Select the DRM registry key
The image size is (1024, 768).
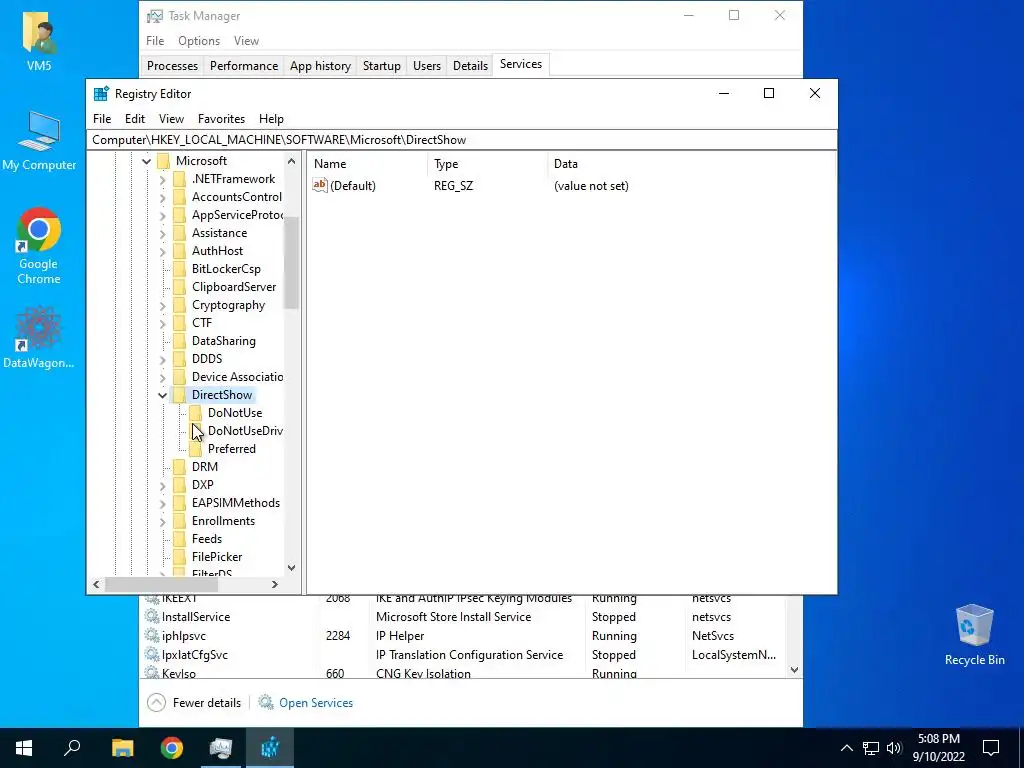tap(204, 467)
